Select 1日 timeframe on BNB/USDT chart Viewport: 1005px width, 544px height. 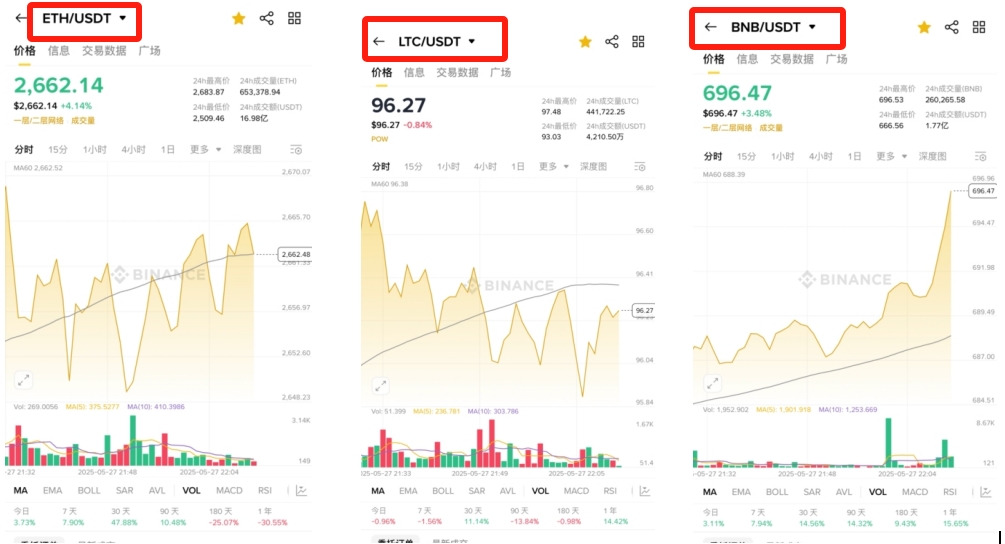854,156
